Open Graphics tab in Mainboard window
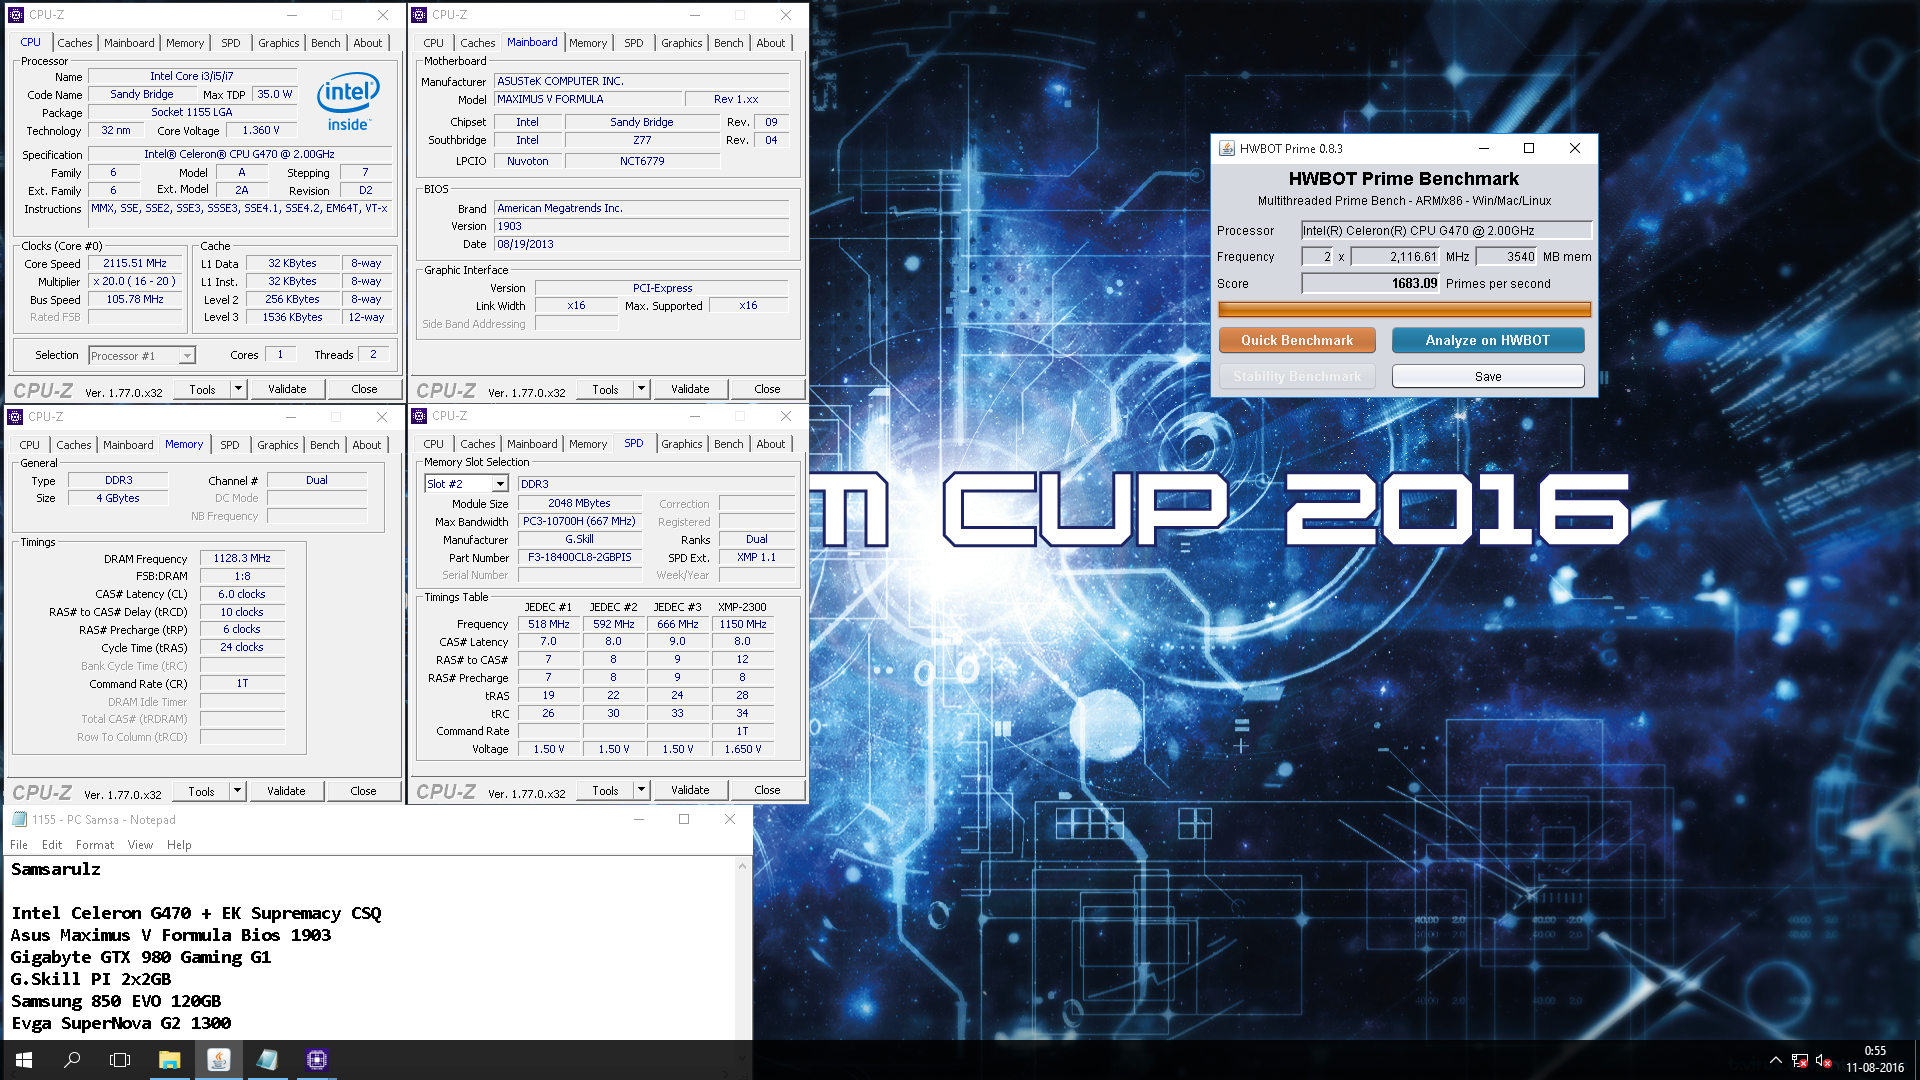Image resolution: width=1920 pixels, height=1080 pixels. pyautogui.click(x=682, y=43)
